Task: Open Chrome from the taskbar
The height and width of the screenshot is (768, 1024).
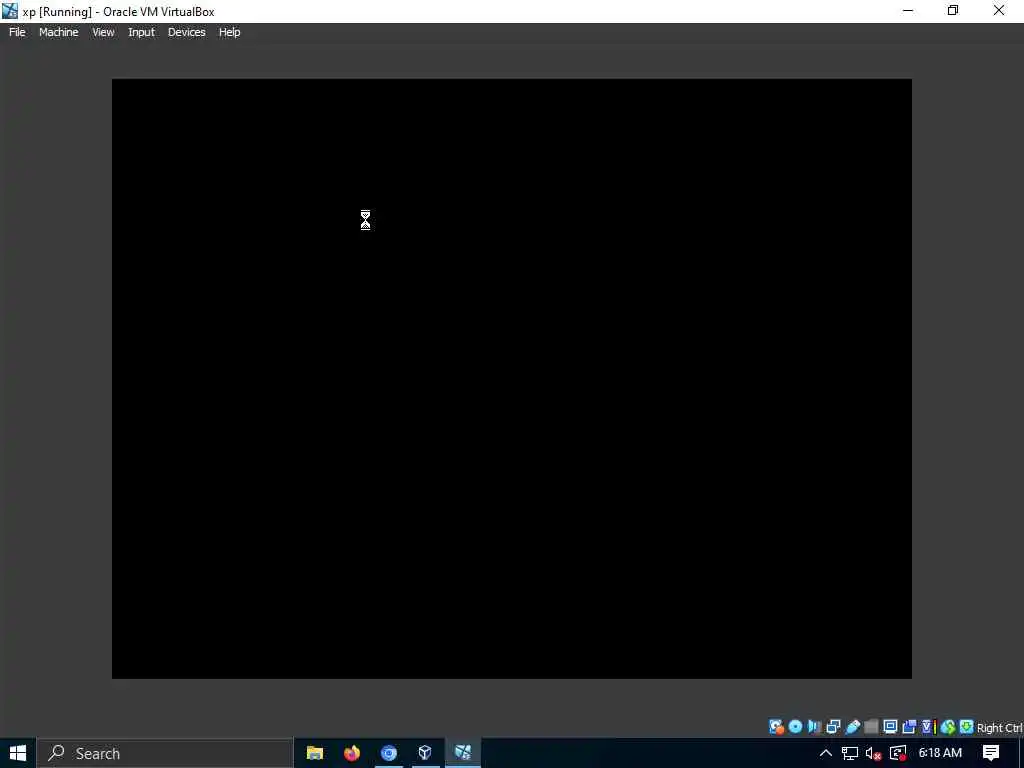Action: point(389,753)
